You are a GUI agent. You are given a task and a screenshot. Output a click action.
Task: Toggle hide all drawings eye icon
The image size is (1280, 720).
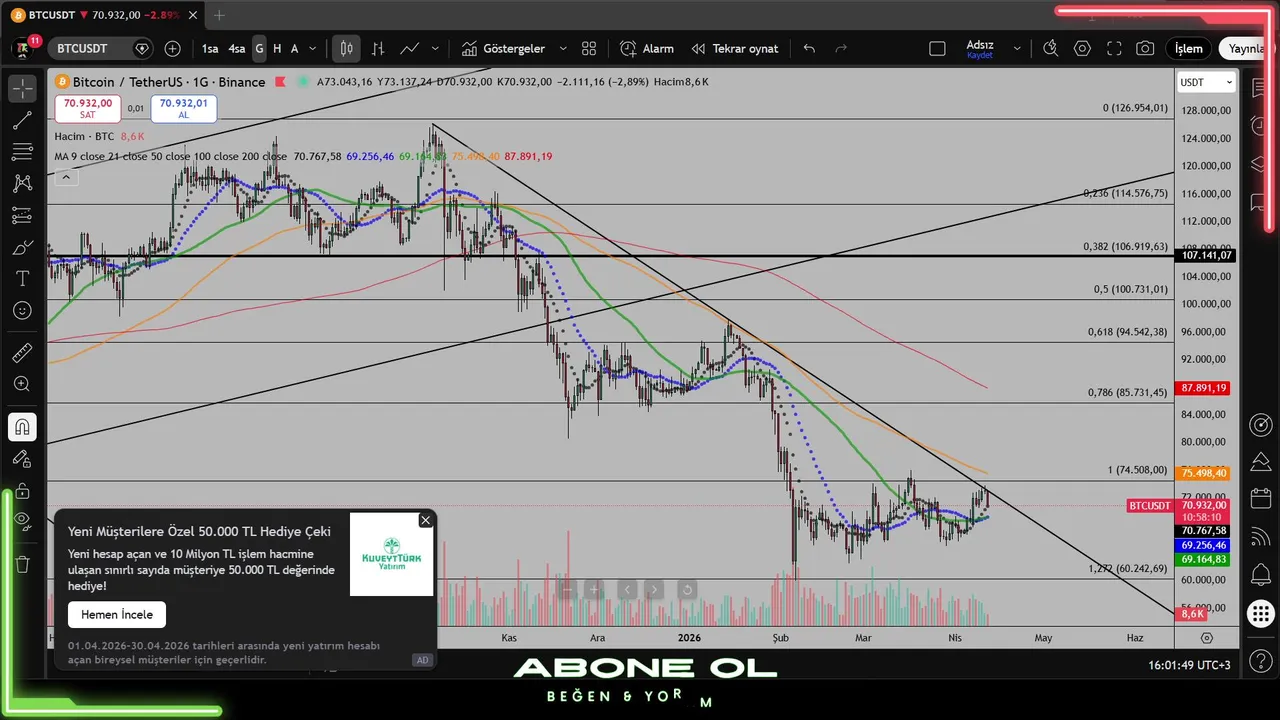[x=22, y=519]
